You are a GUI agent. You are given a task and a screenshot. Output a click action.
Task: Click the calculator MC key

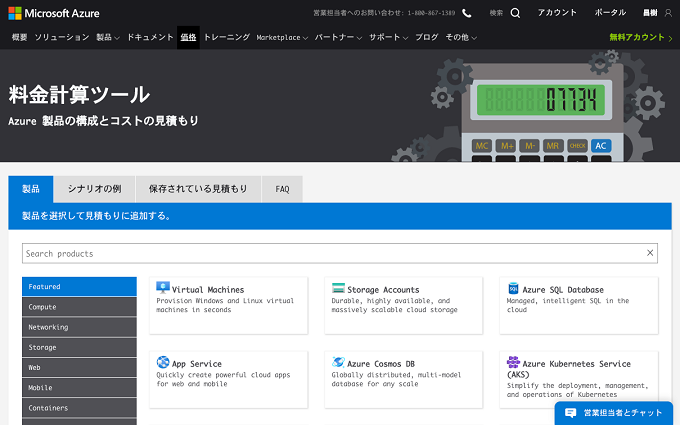pyautogui.click(x=482, y=146)
